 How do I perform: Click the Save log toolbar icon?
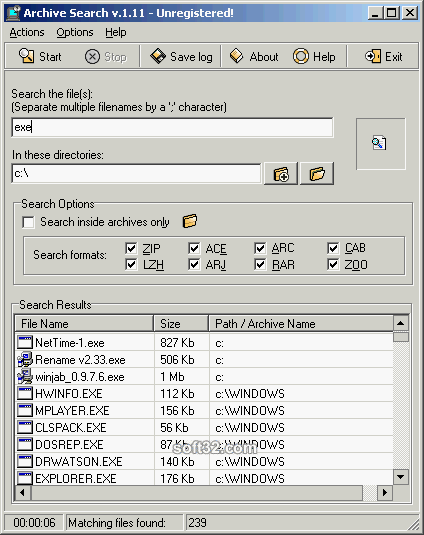158,56
